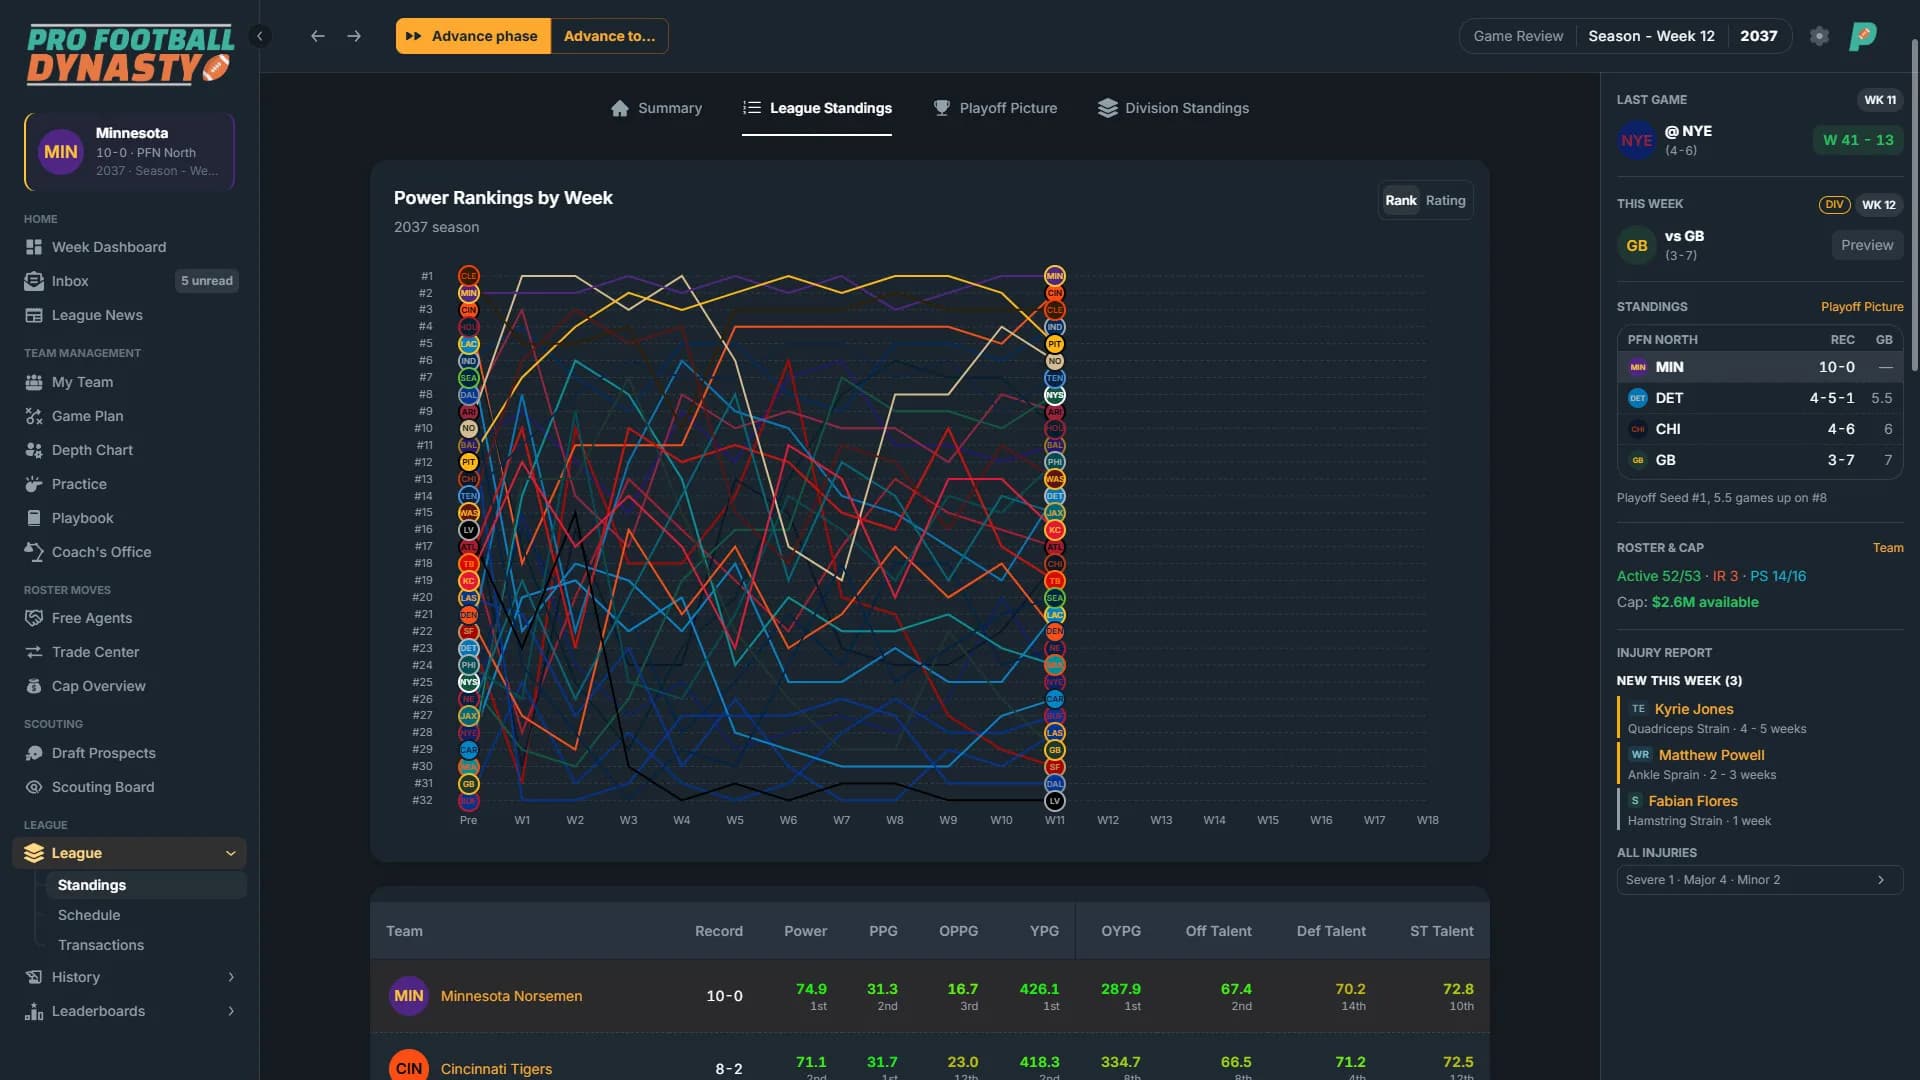Image resolution: width=1920 pixels, height=1080 pixels.
Task: Open the Division Standings tab
Action: [x=1173, y=108]
